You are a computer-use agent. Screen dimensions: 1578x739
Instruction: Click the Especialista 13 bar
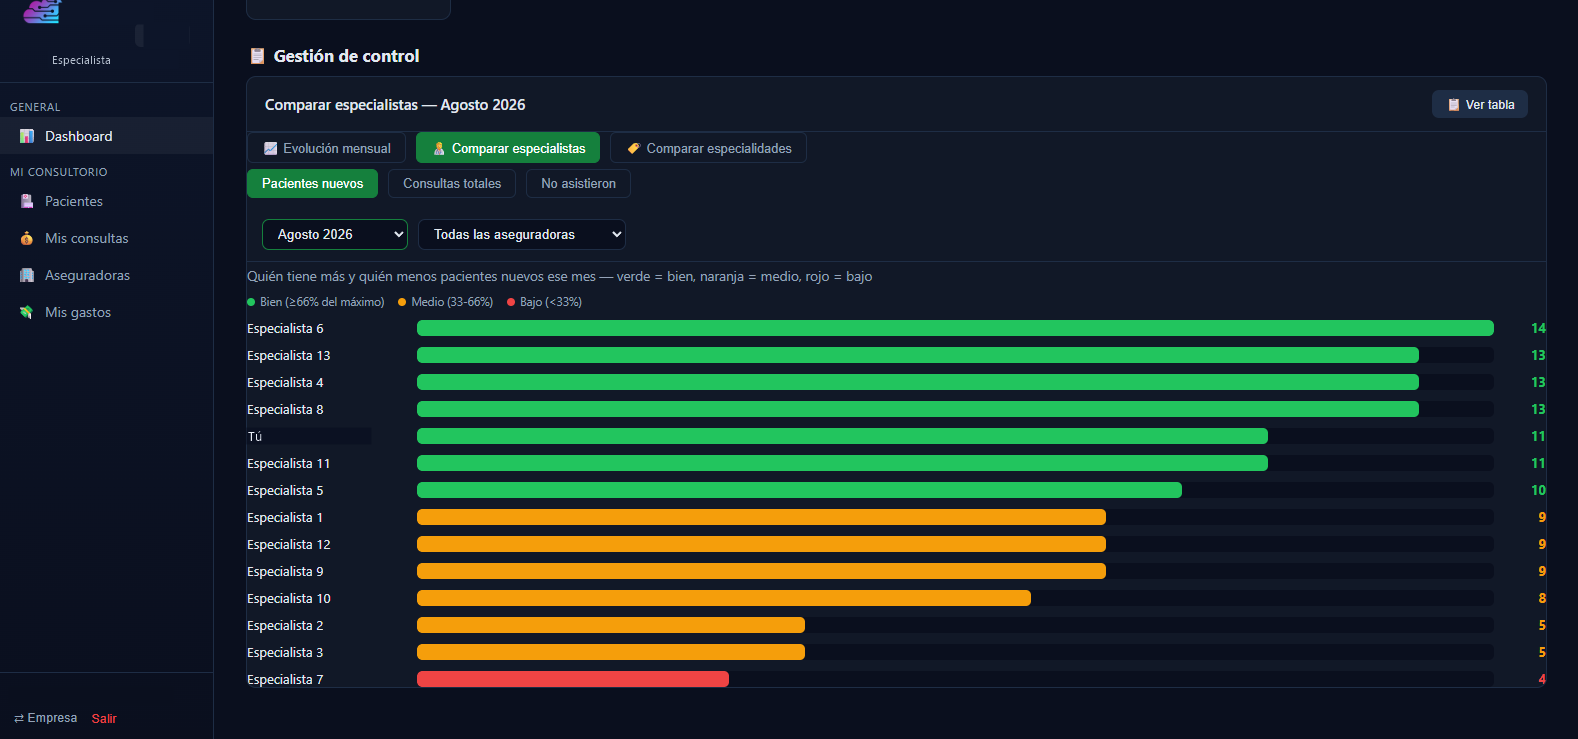918,355
